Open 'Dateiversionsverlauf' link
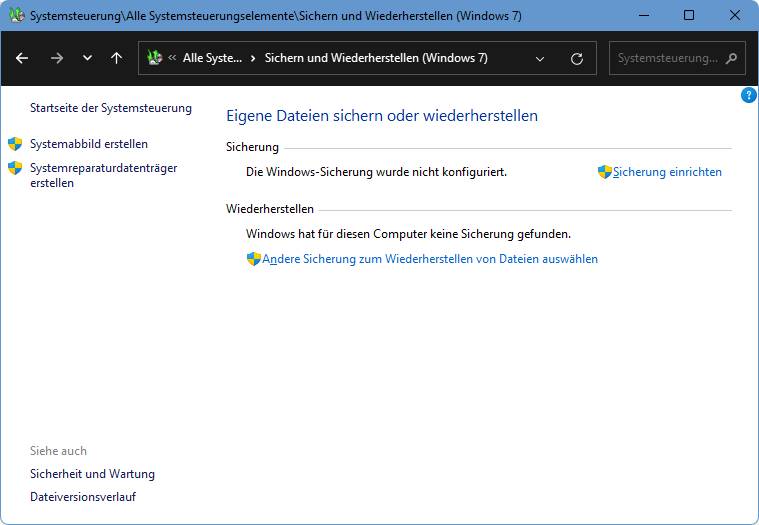Screen dimensions: 759x525 [x=83, y=497]
